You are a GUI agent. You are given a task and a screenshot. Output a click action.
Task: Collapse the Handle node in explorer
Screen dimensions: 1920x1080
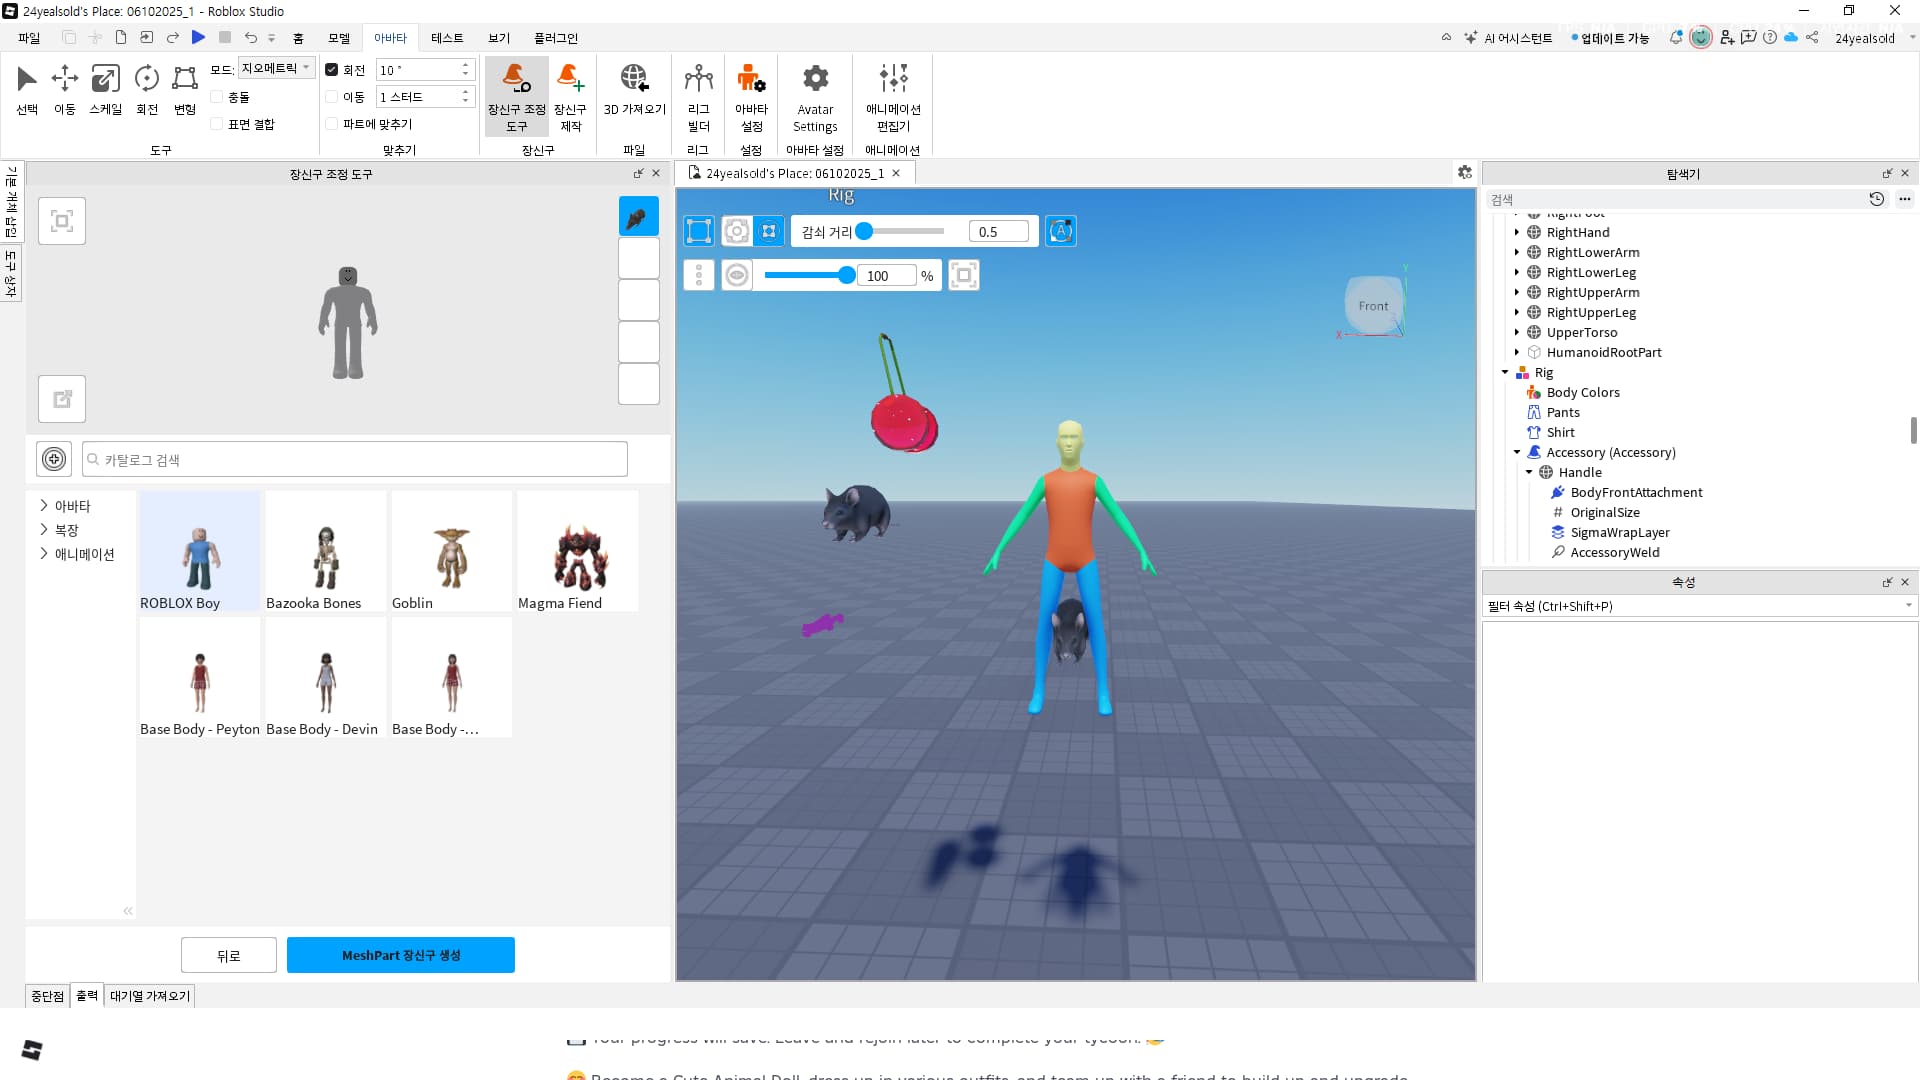1529,472
